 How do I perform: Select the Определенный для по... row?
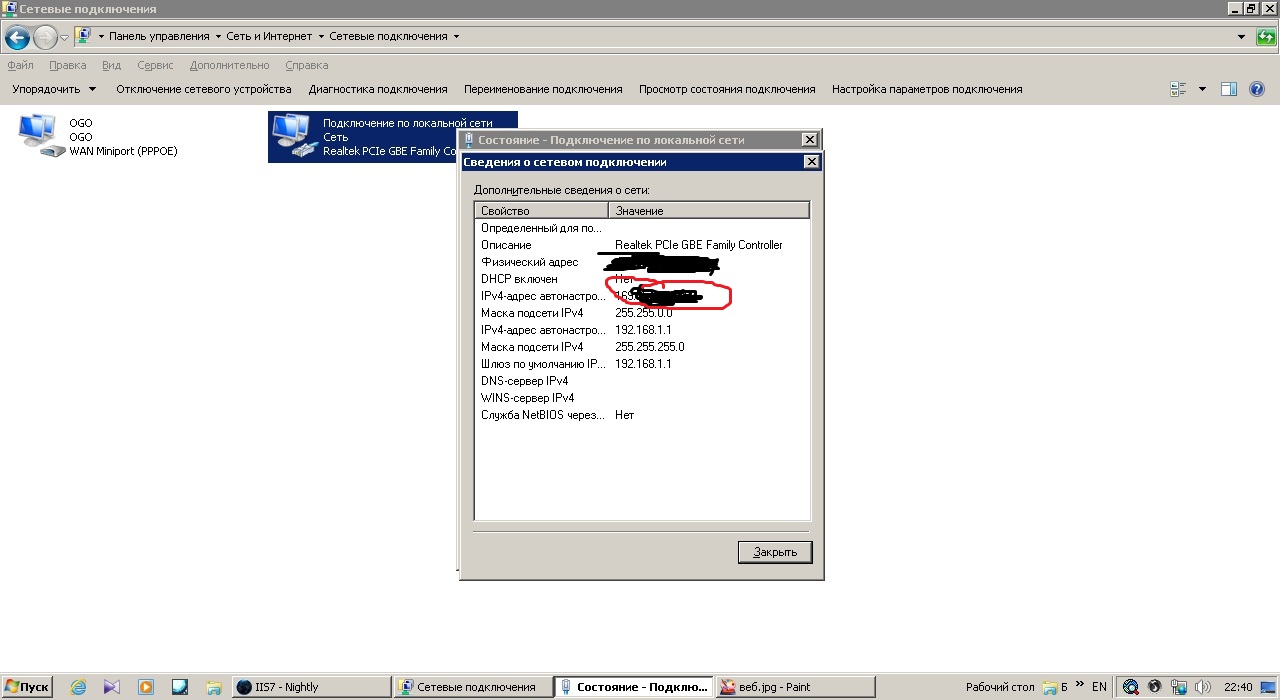click(642, 228)
